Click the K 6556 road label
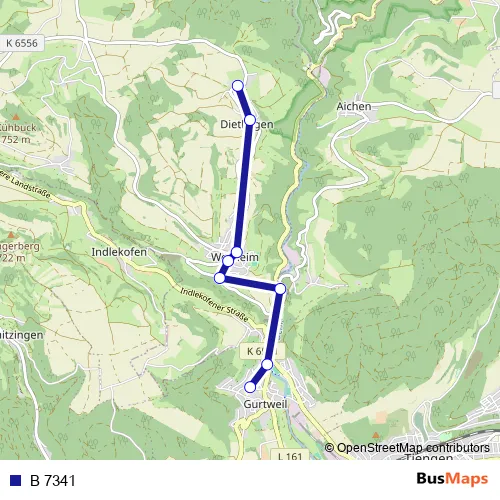This screenshot has width=500, height=500. pos(22,43)
